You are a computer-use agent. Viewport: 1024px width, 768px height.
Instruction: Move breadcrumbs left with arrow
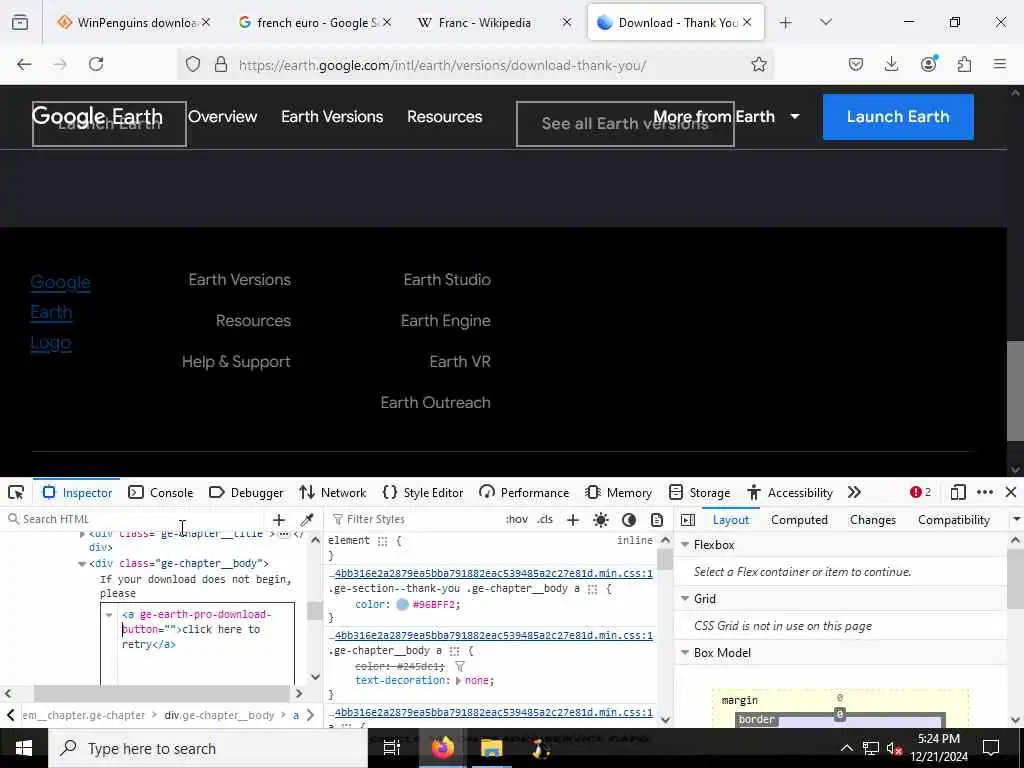(10, 715)
